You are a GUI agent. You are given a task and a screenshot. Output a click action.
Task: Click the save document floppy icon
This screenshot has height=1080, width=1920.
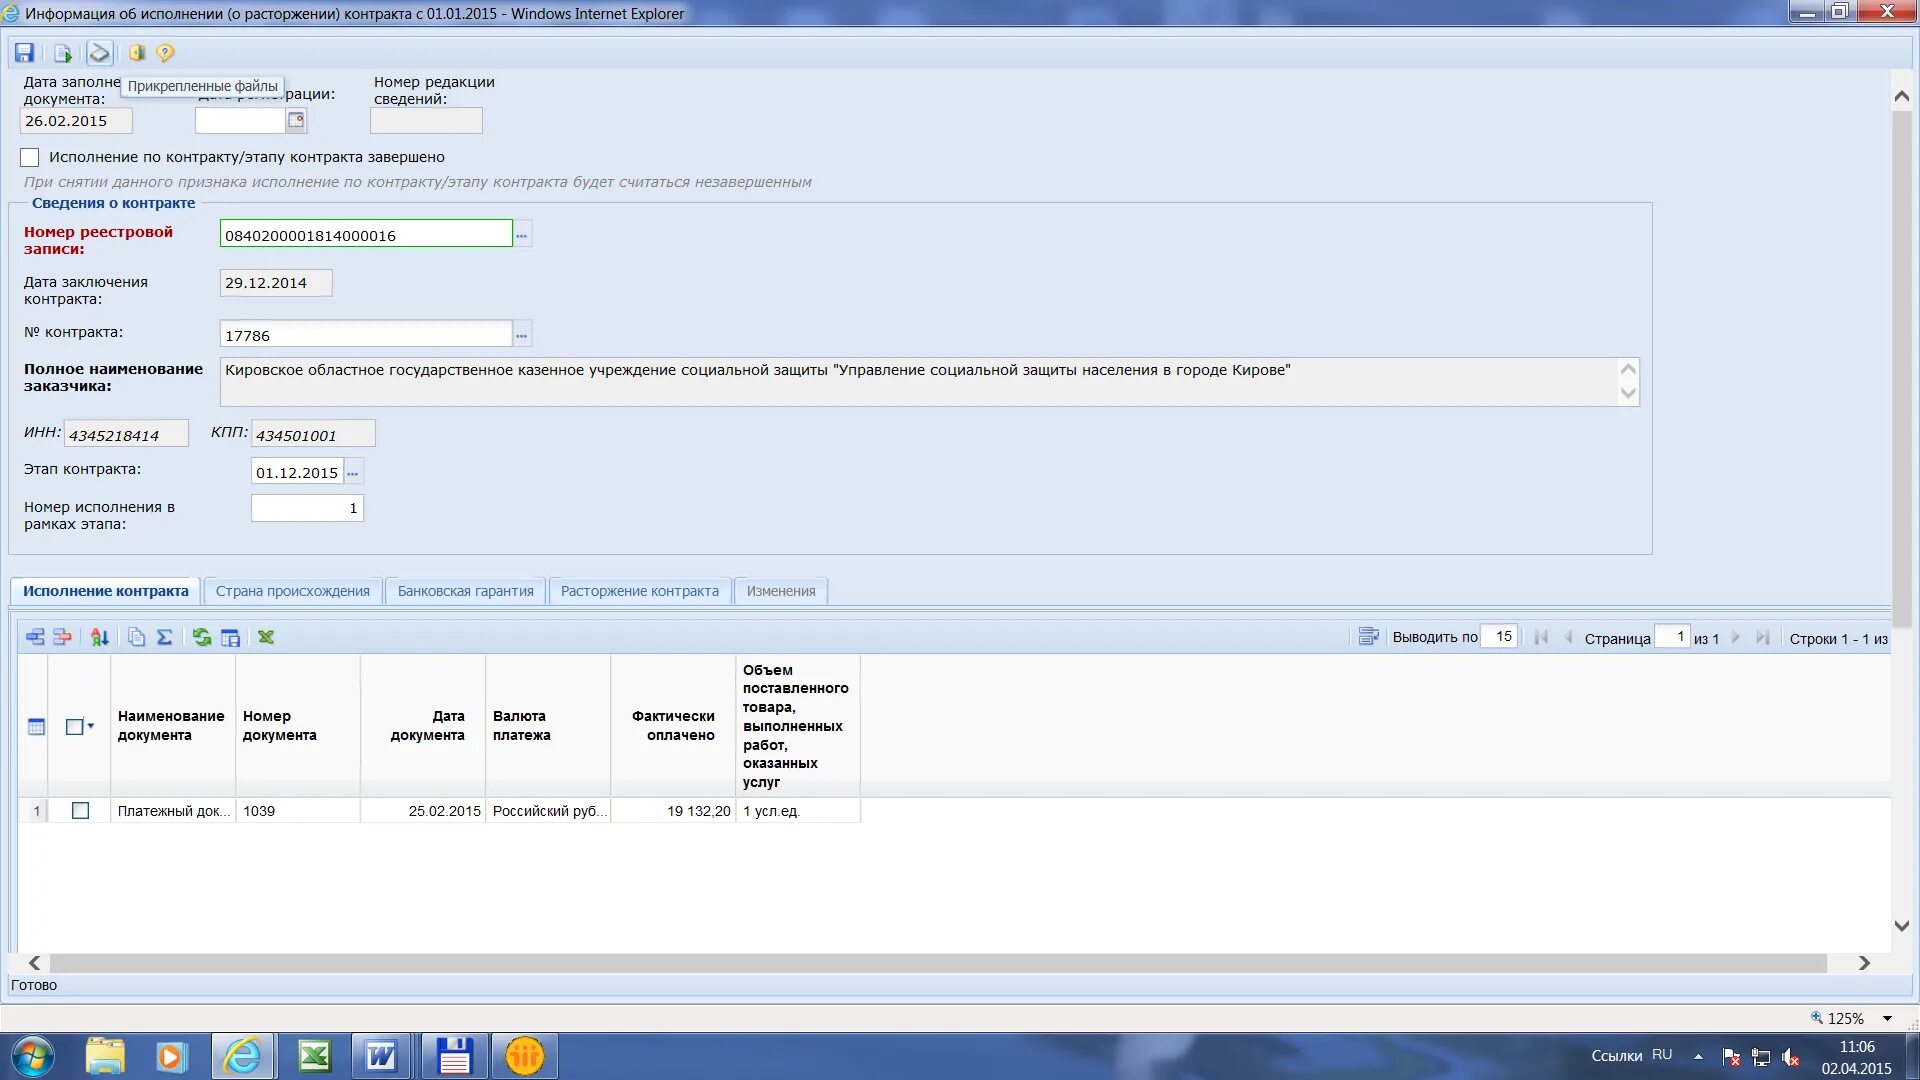click(x=25, y=53)
